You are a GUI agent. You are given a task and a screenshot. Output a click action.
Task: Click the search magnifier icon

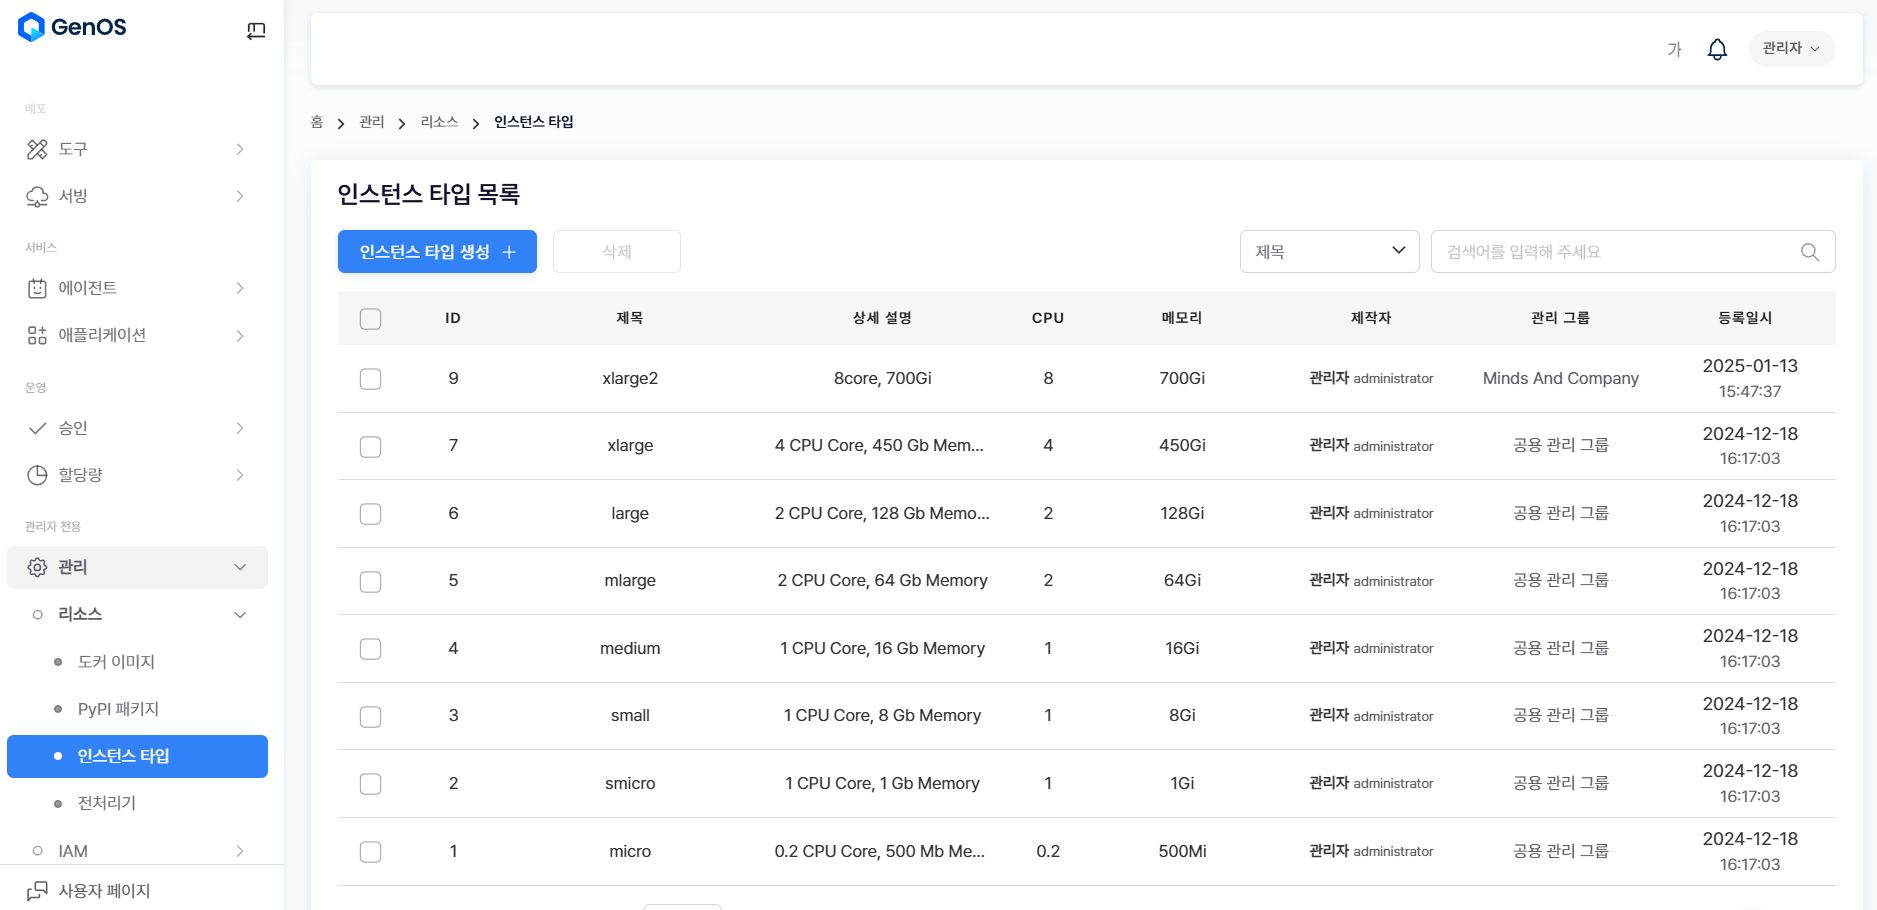(x=1809, y=252)
